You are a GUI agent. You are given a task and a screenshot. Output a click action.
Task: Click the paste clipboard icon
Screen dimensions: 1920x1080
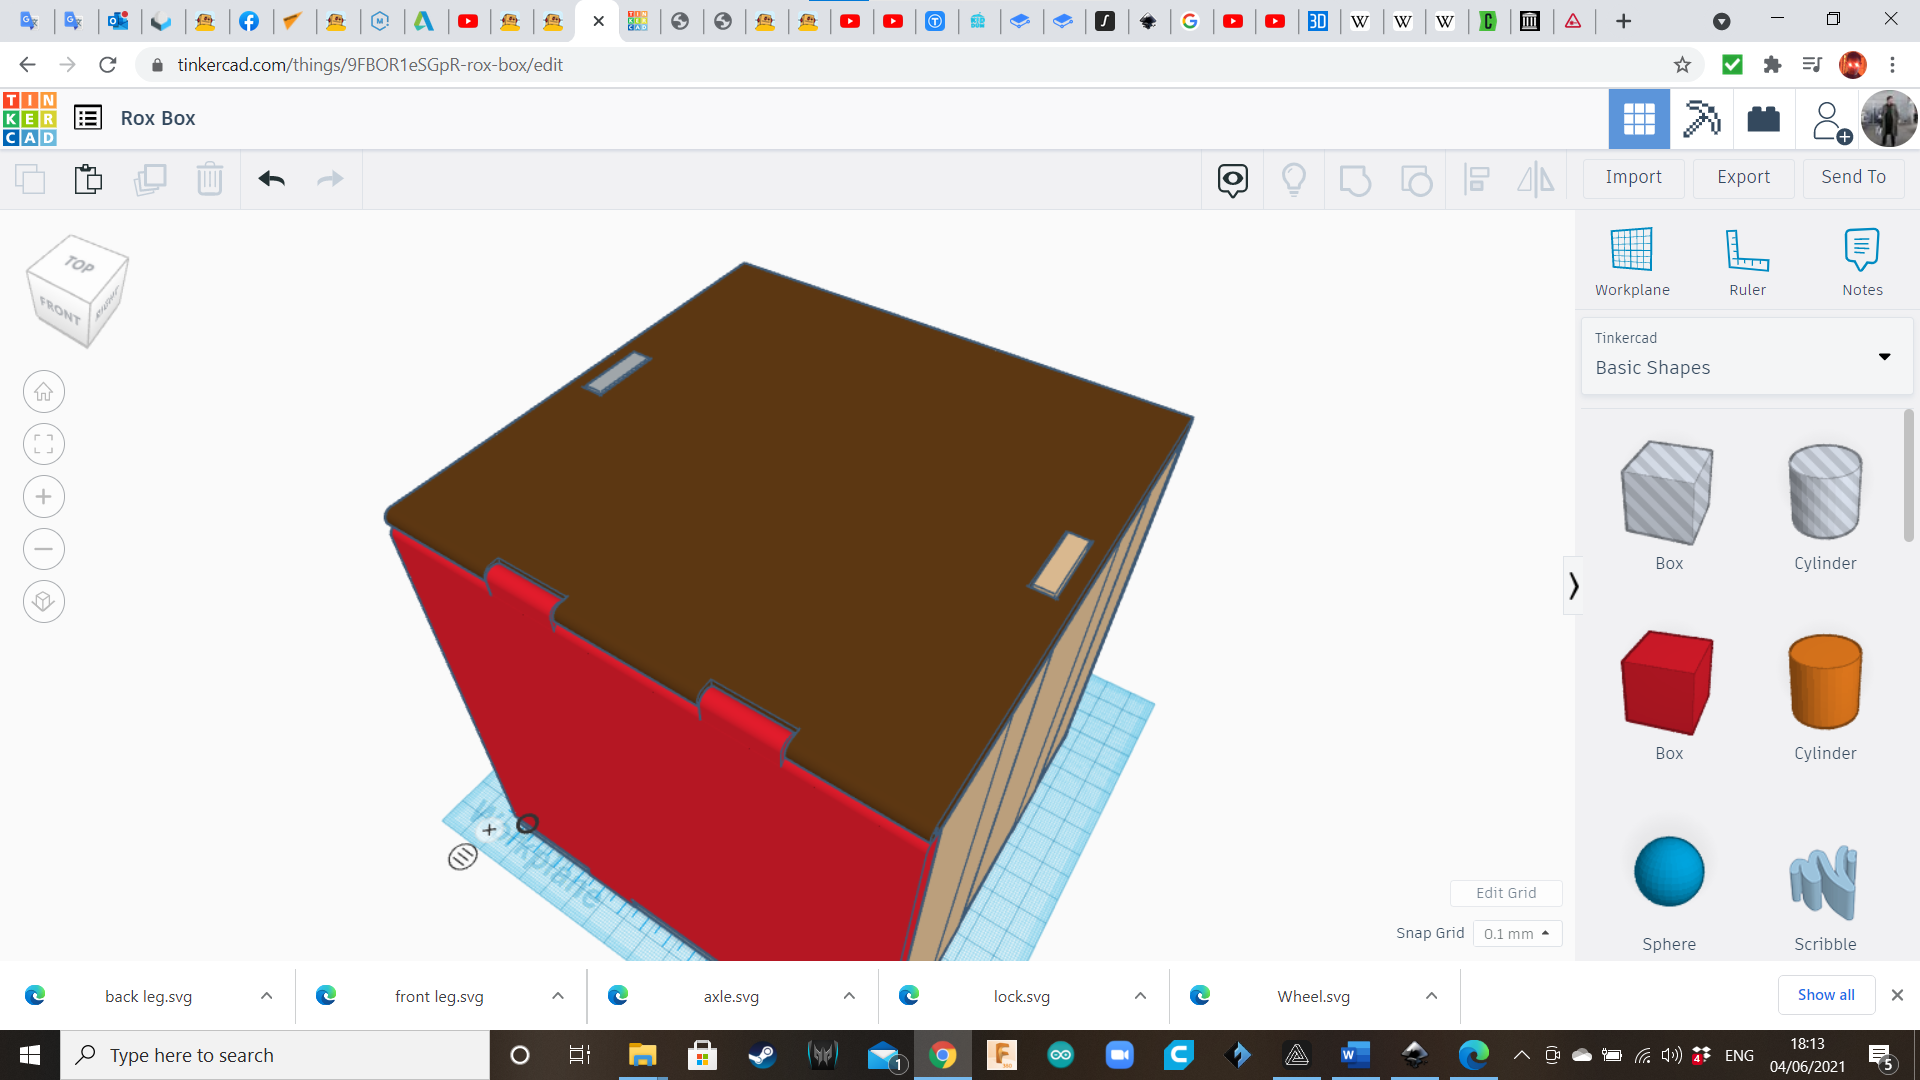(x=88, y=179)
